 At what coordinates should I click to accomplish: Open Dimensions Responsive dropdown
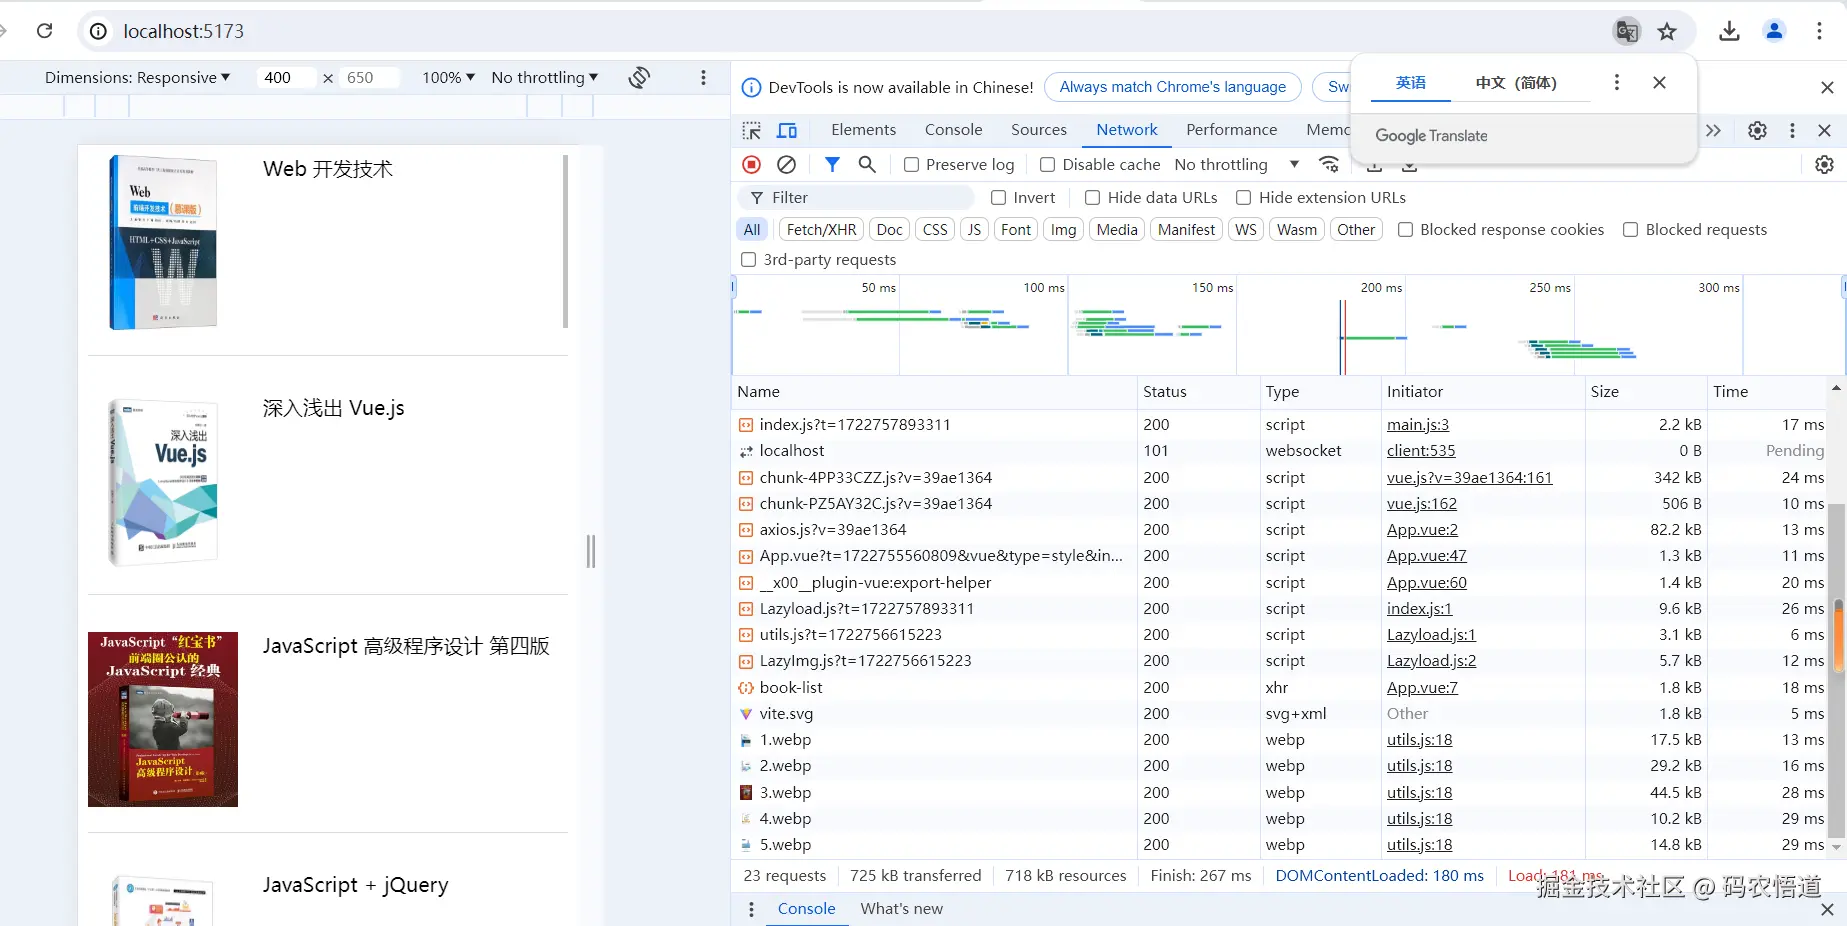tap(137, 77)
